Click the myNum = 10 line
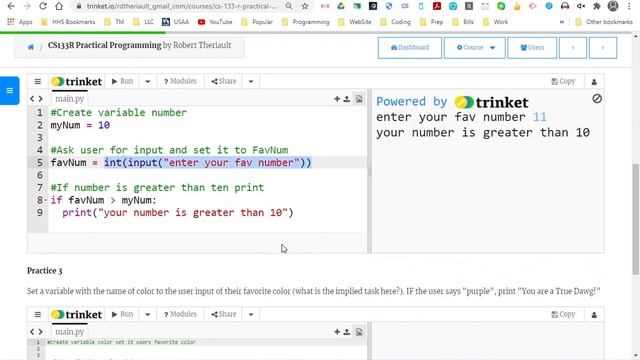 click(80, 125)
